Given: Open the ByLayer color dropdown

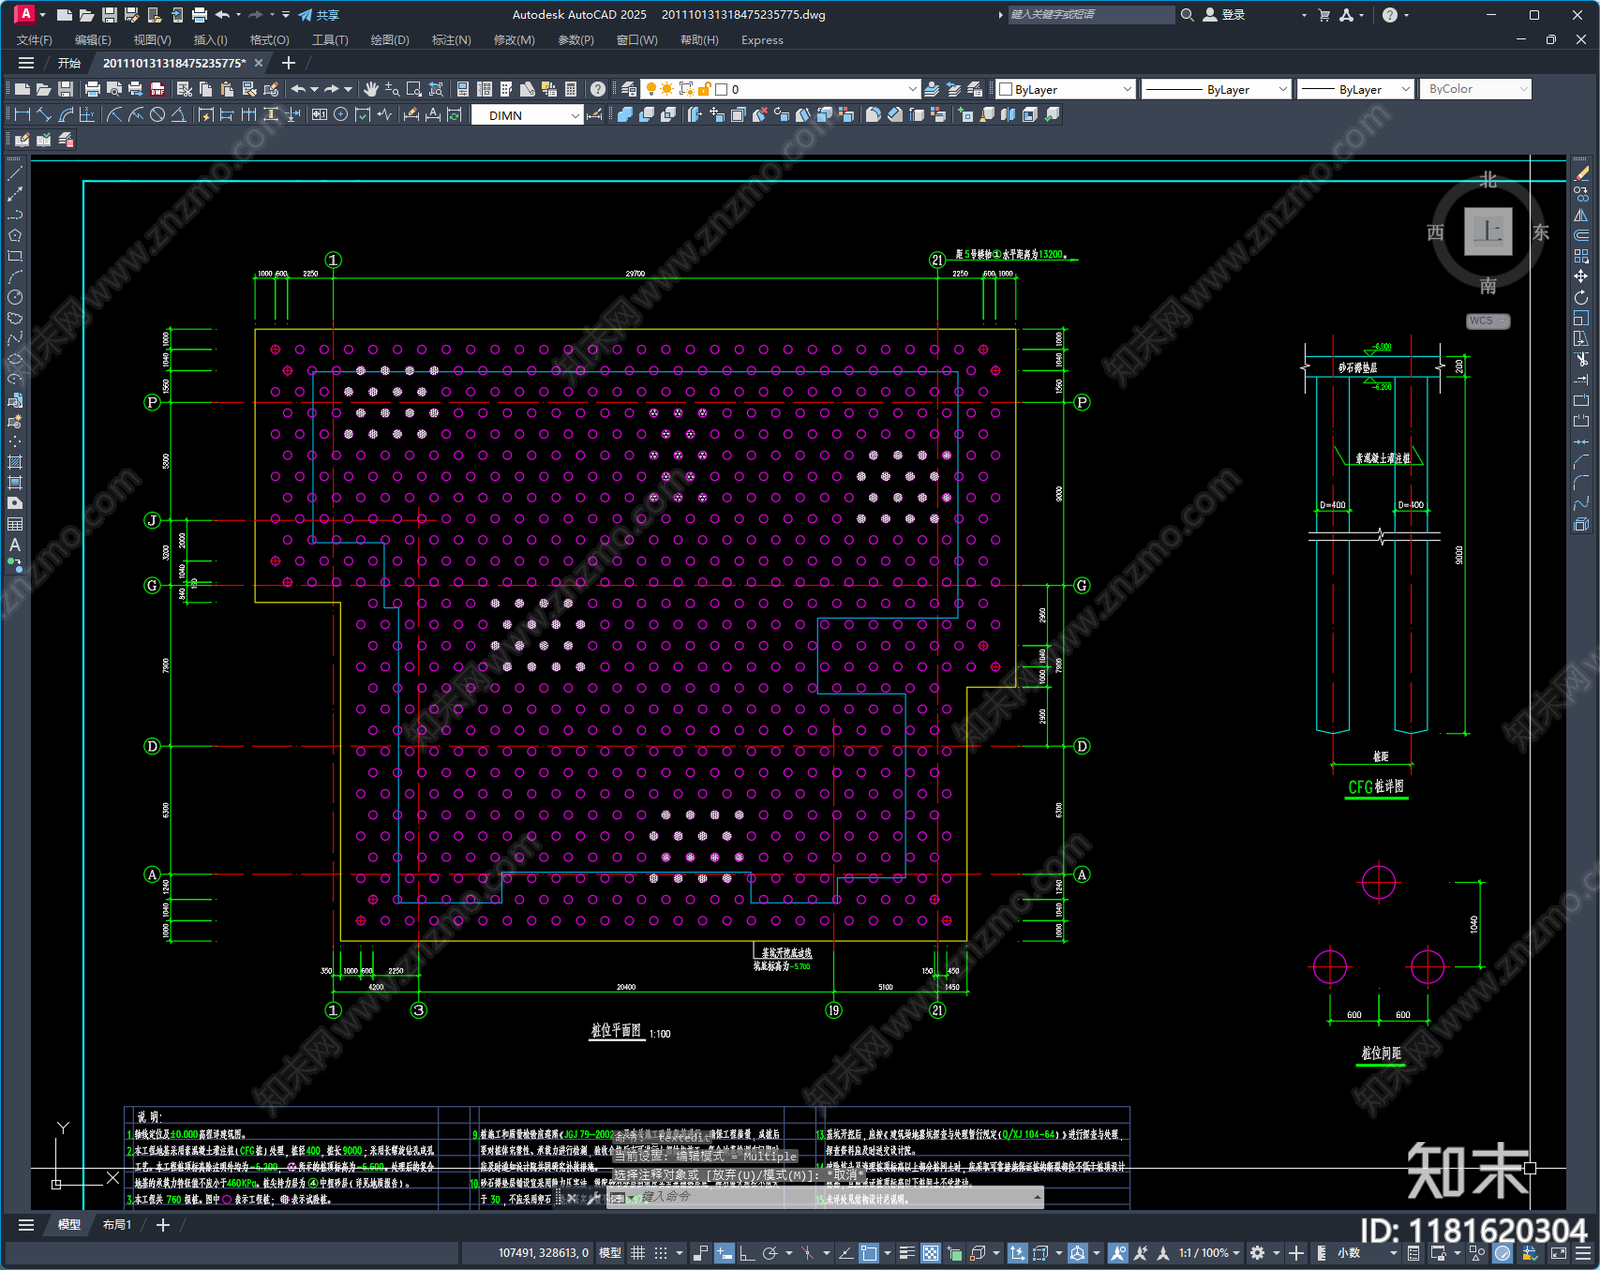Looking at the screenshot, I should pos(1066,89).
